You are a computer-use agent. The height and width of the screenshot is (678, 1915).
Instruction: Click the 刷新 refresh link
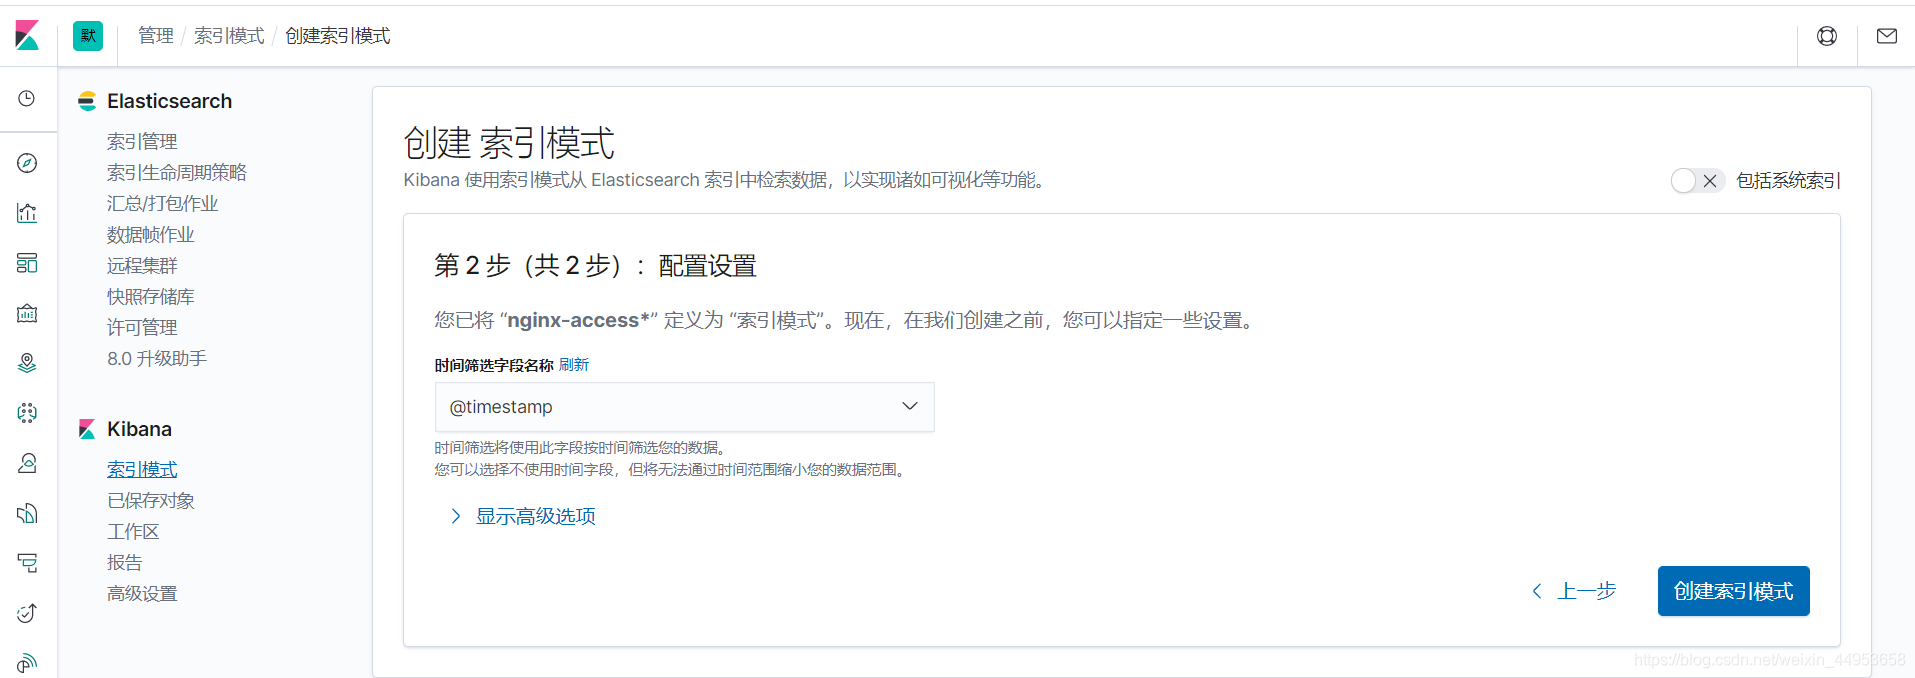(x=574, y=365)
